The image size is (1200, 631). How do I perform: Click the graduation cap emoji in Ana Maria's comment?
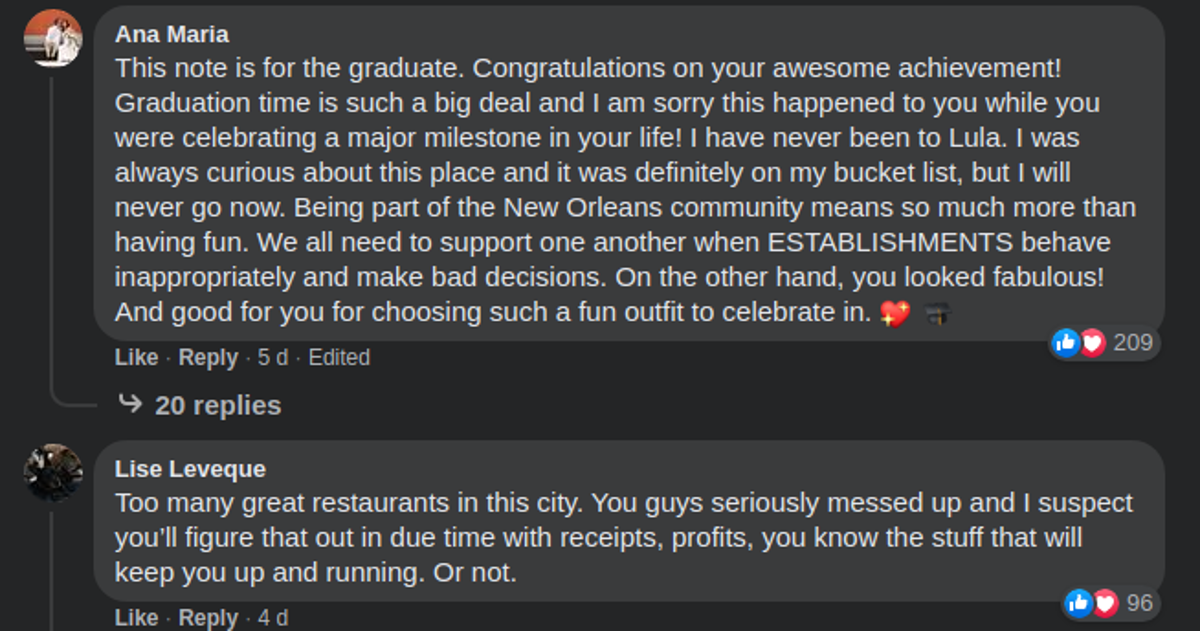pyautogui.click(x=935, y=311)
